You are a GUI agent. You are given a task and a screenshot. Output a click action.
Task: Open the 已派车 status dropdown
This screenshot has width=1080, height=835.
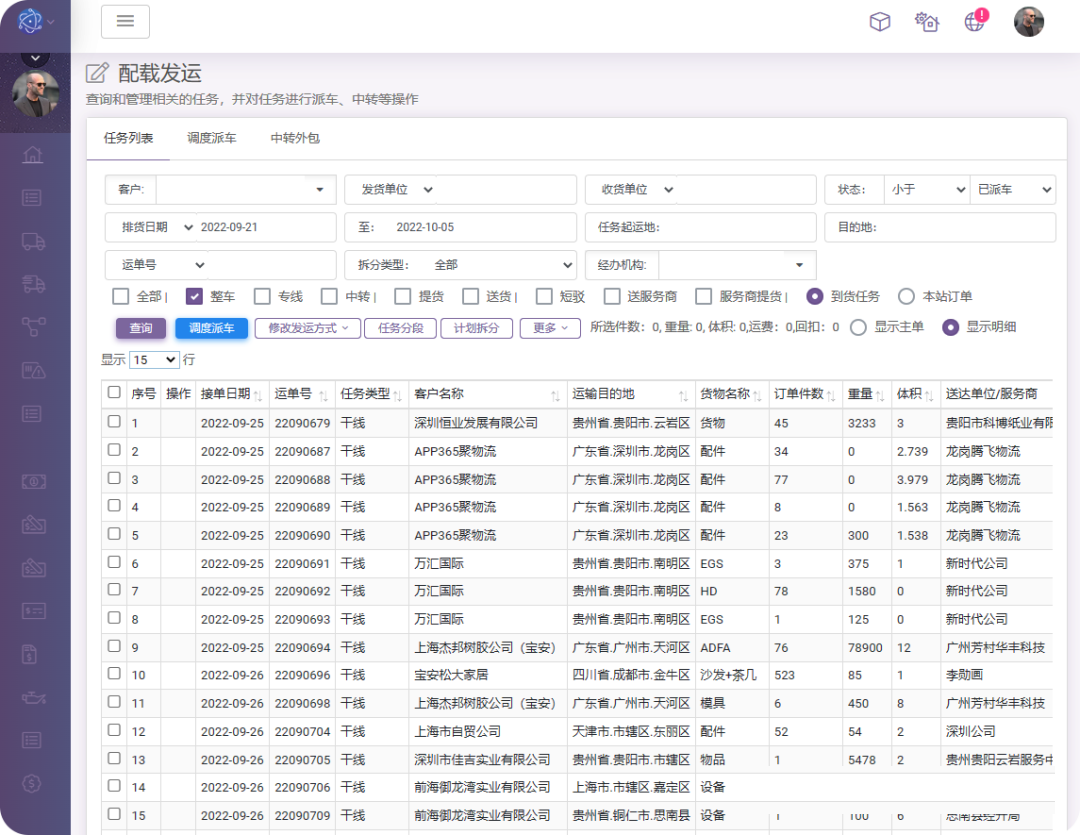click(1012, 189)
